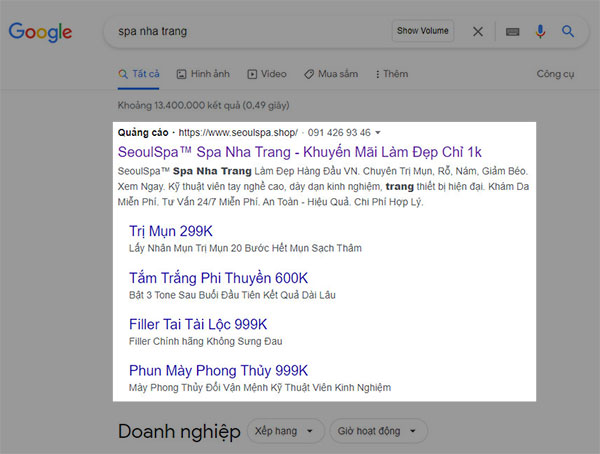Expand the ad dropdown arrow after the phone number
Screen dimensions: 600x454
tap(378, 133)
